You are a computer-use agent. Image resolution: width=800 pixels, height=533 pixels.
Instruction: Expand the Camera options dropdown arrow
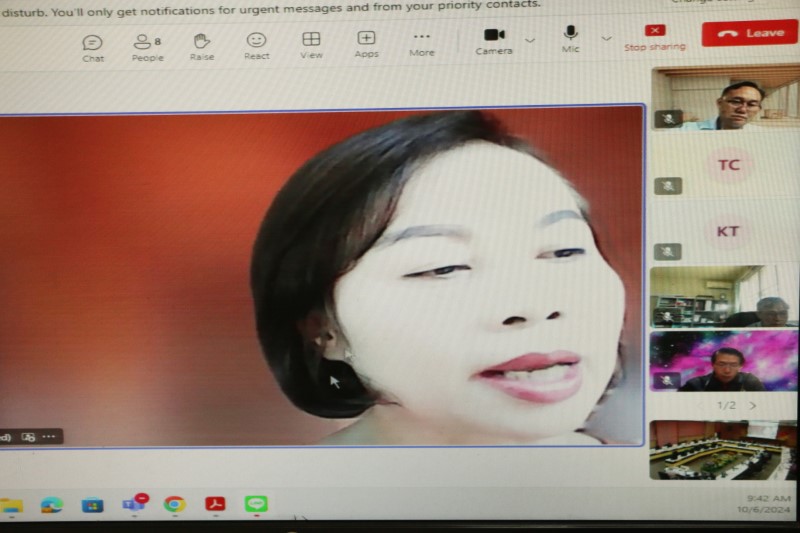coord(530,40)
